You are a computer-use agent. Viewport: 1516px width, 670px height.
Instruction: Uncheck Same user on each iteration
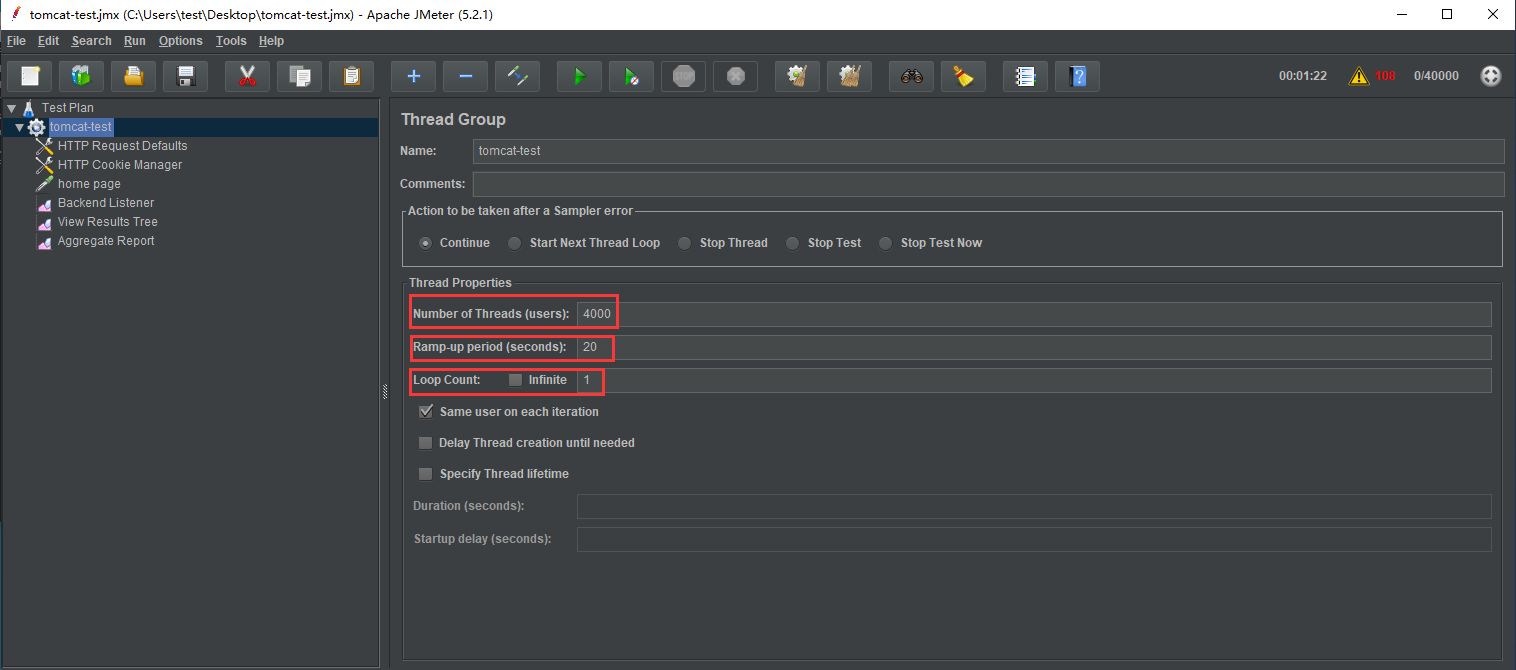(x=426, y=411)
